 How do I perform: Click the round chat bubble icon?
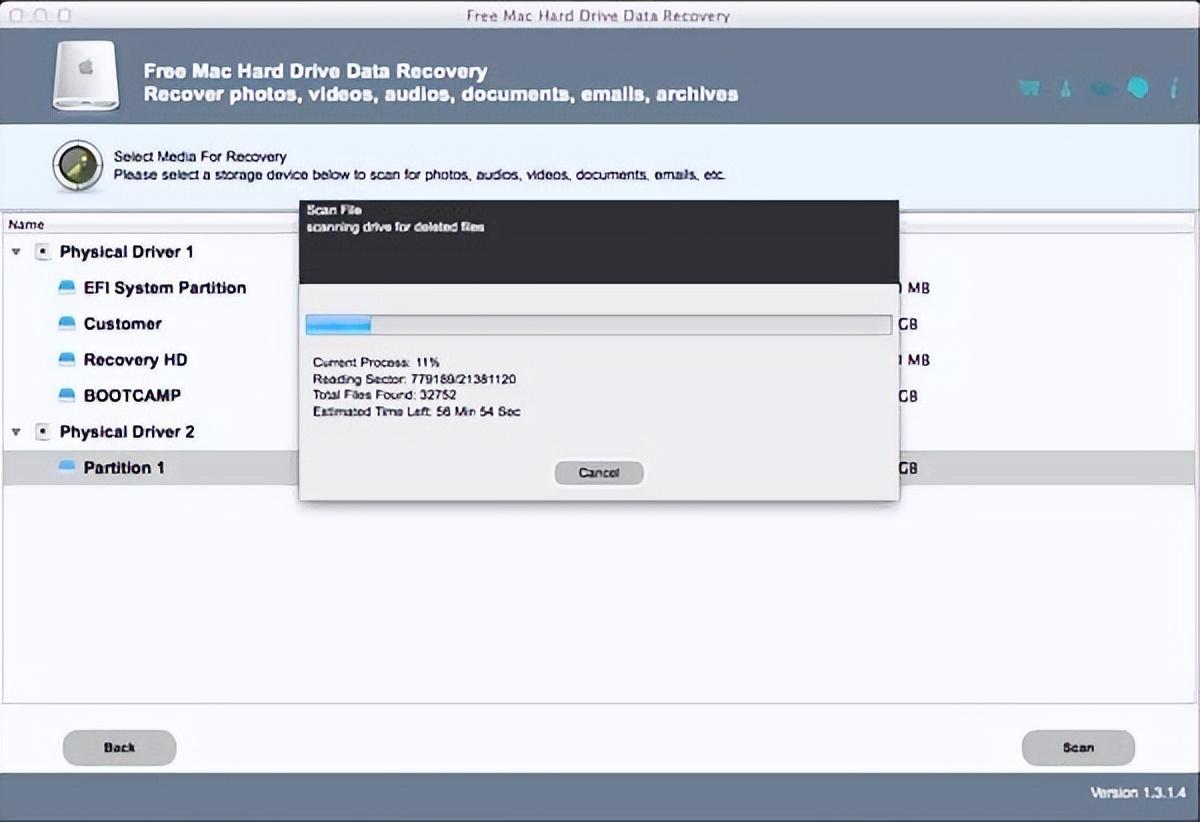(1138, 88)
